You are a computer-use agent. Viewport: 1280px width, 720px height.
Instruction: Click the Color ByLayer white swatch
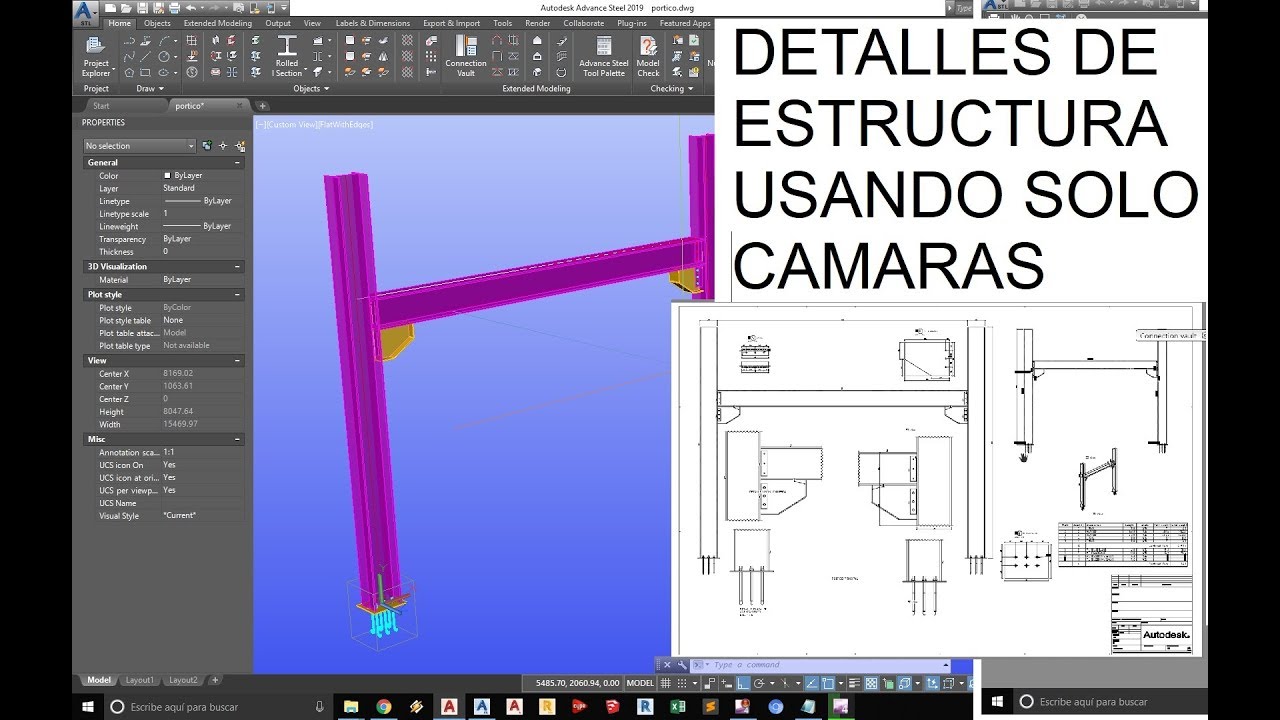point(167,176)
